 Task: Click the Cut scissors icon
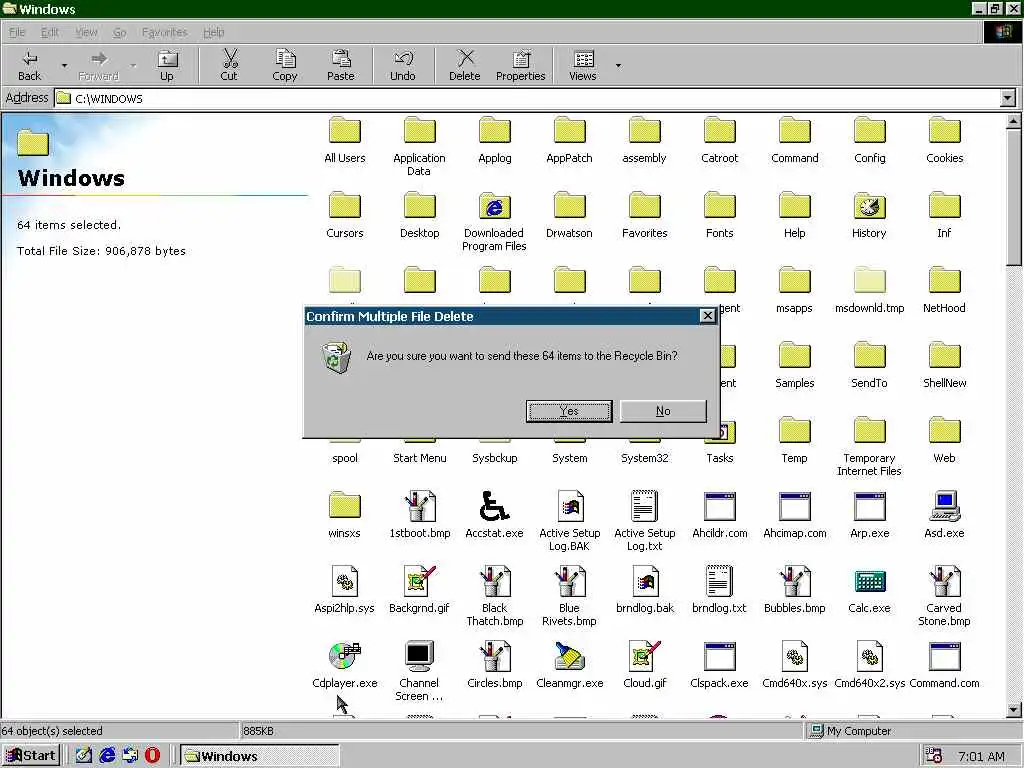(229, 59)
